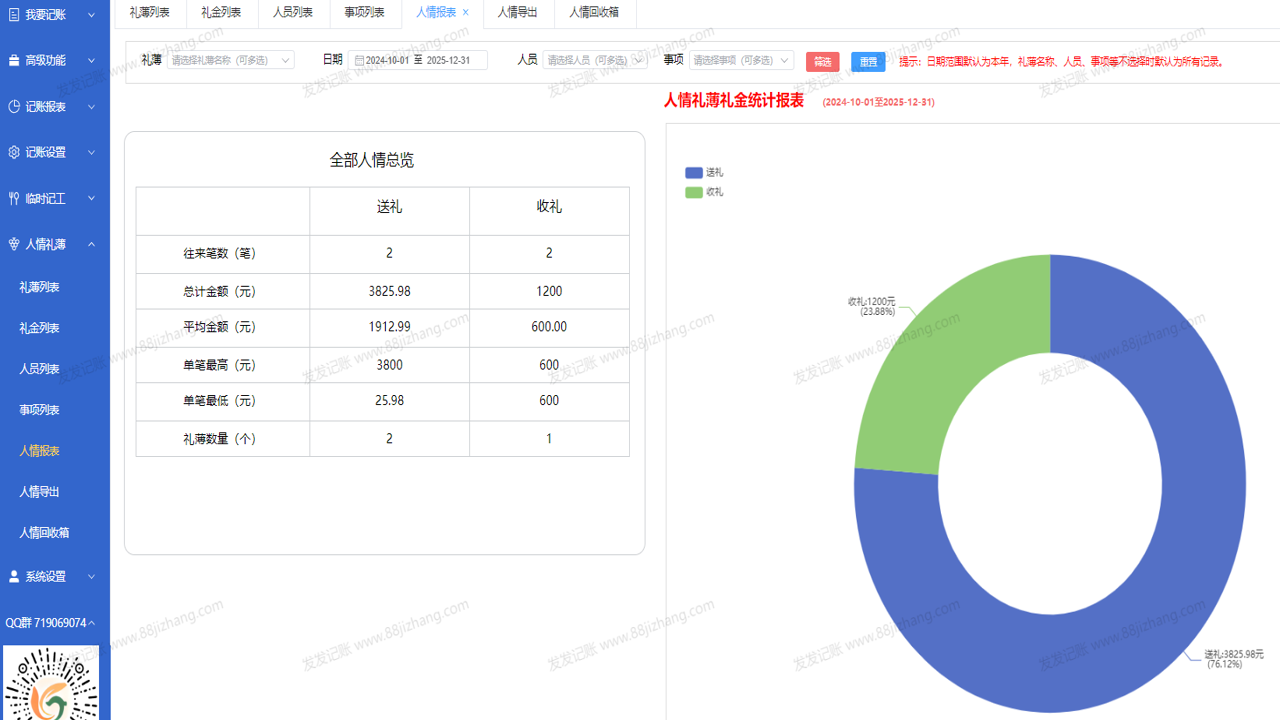The image size is (1280, 720).
Task: Click the 临时记工 fork icon in sidebar
Action: pyautogui.click(x=14, y=199)
